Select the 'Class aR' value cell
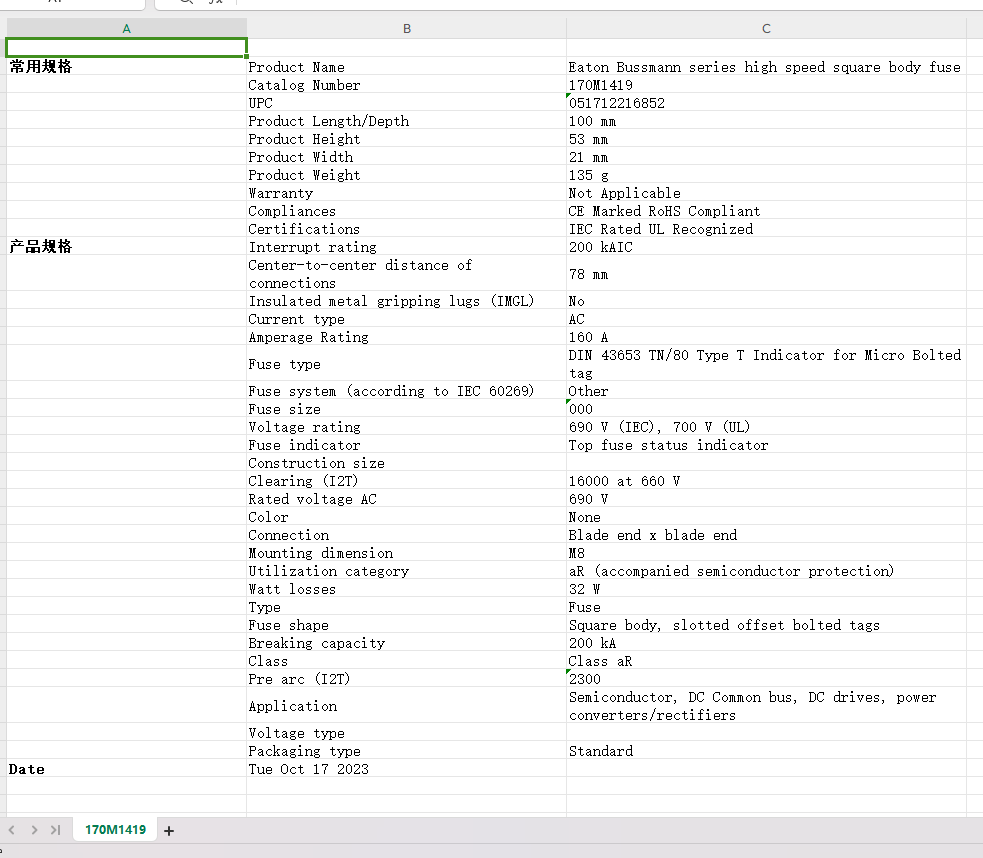This screenshot has height=858, width=983. click(766, 661)
